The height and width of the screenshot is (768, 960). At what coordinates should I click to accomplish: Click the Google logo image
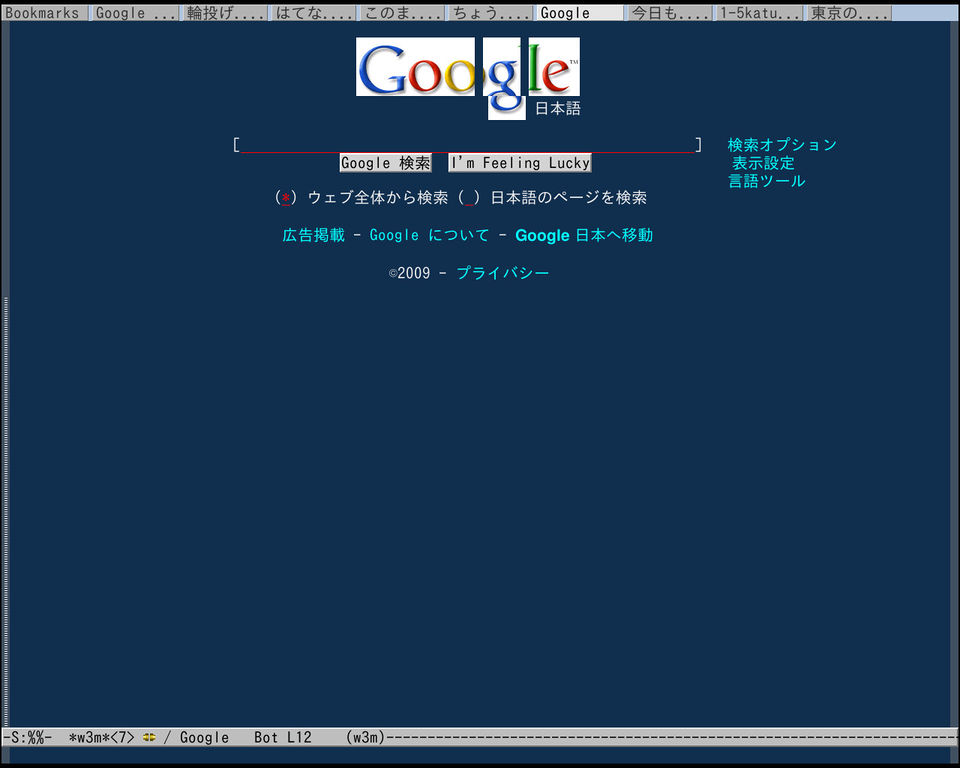tap(468, 77)
